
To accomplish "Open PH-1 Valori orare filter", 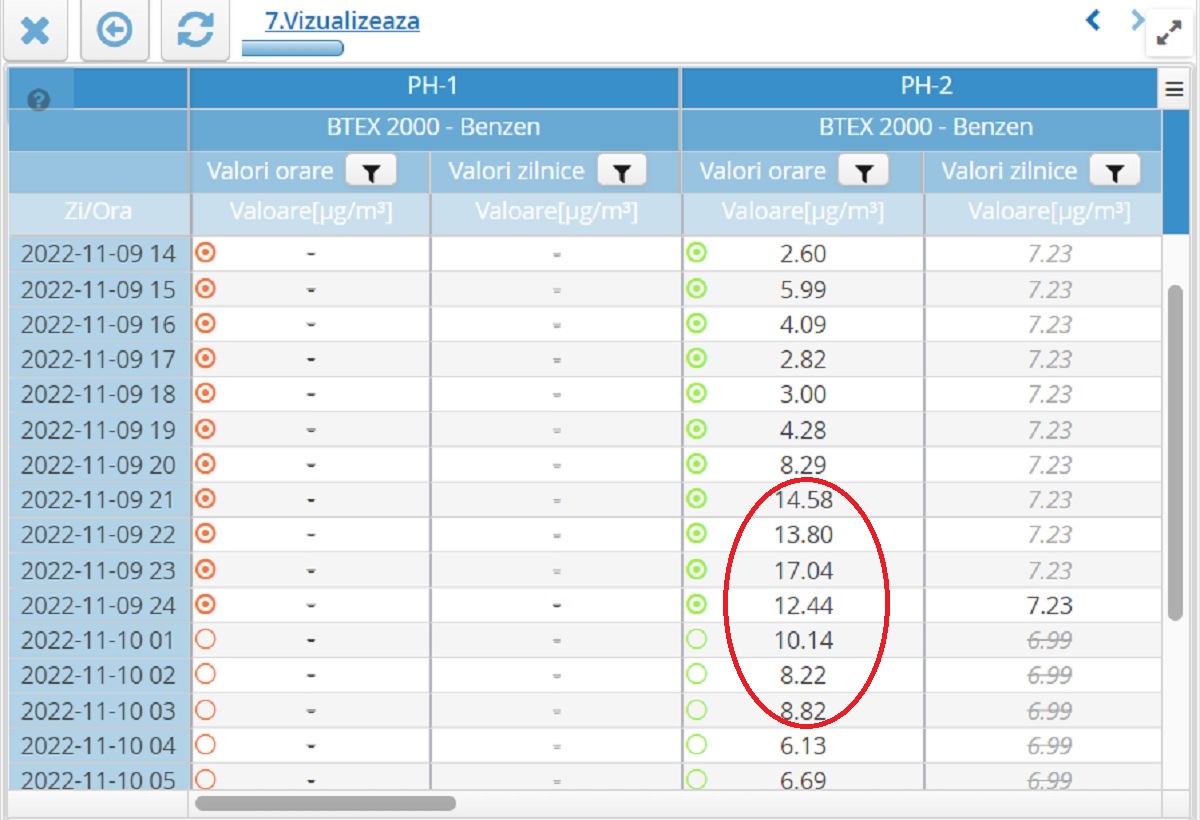I will [x=371, y=172].
